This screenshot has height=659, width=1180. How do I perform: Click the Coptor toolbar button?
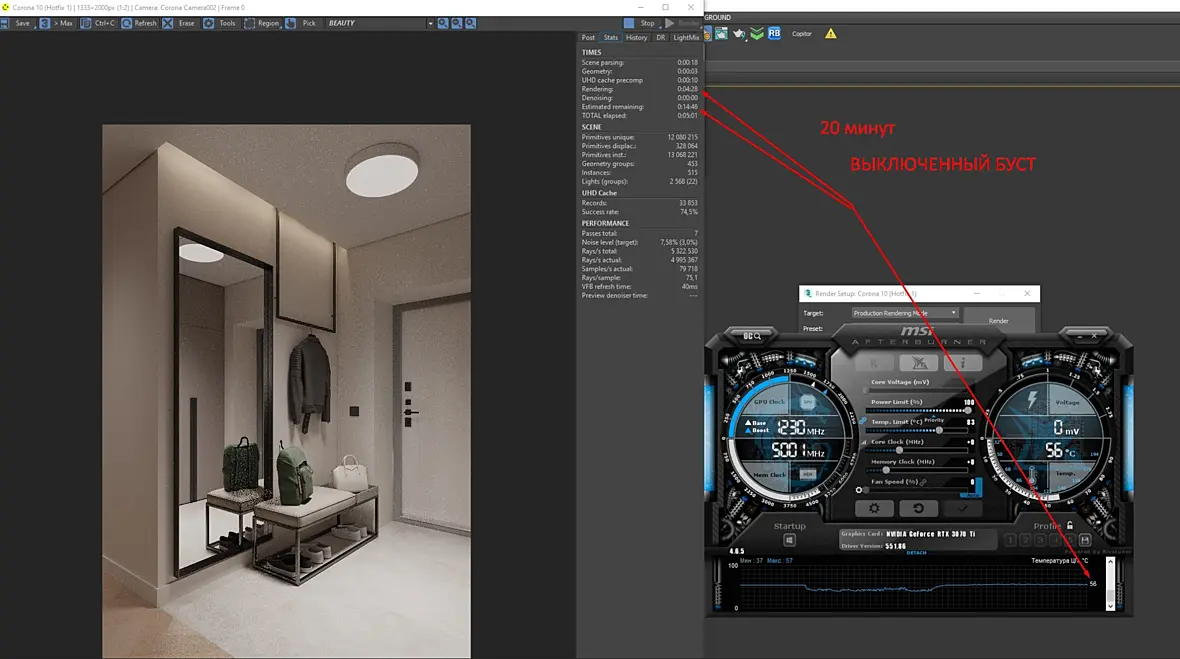pyautogui.click(x=801, y=34)
